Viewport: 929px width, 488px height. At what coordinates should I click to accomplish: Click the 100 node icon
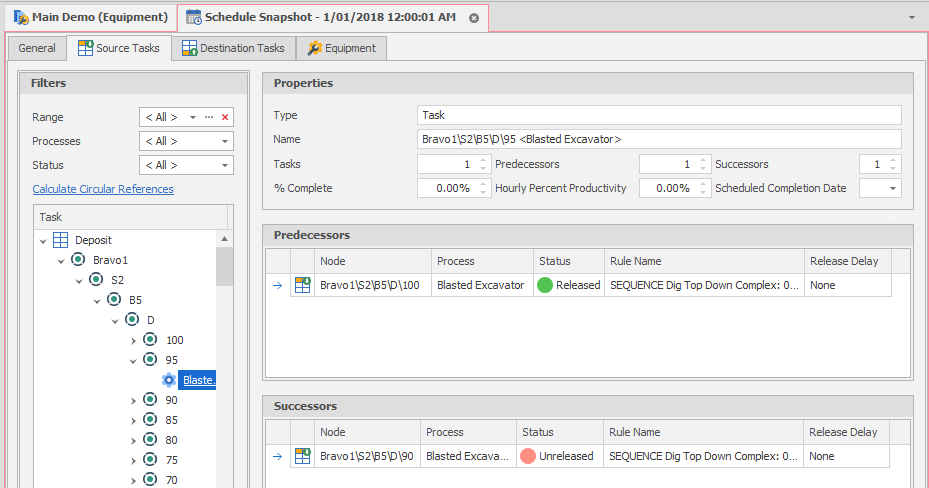(x=150, y=339)
